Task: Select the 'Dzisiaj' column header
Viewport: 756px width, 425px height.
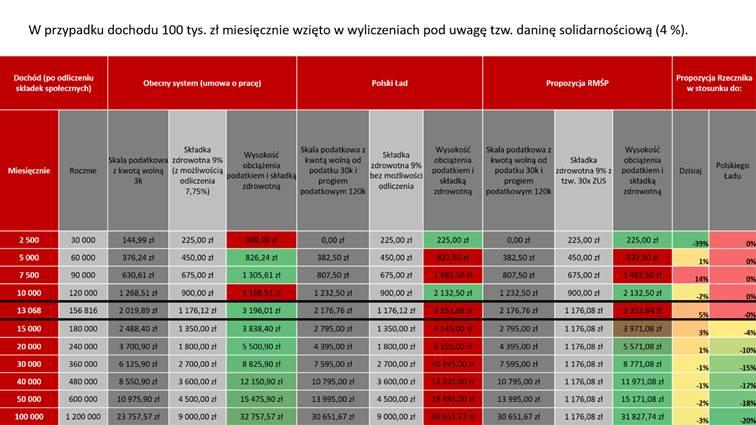Action: pyautogui.click(x=690, y=170)
